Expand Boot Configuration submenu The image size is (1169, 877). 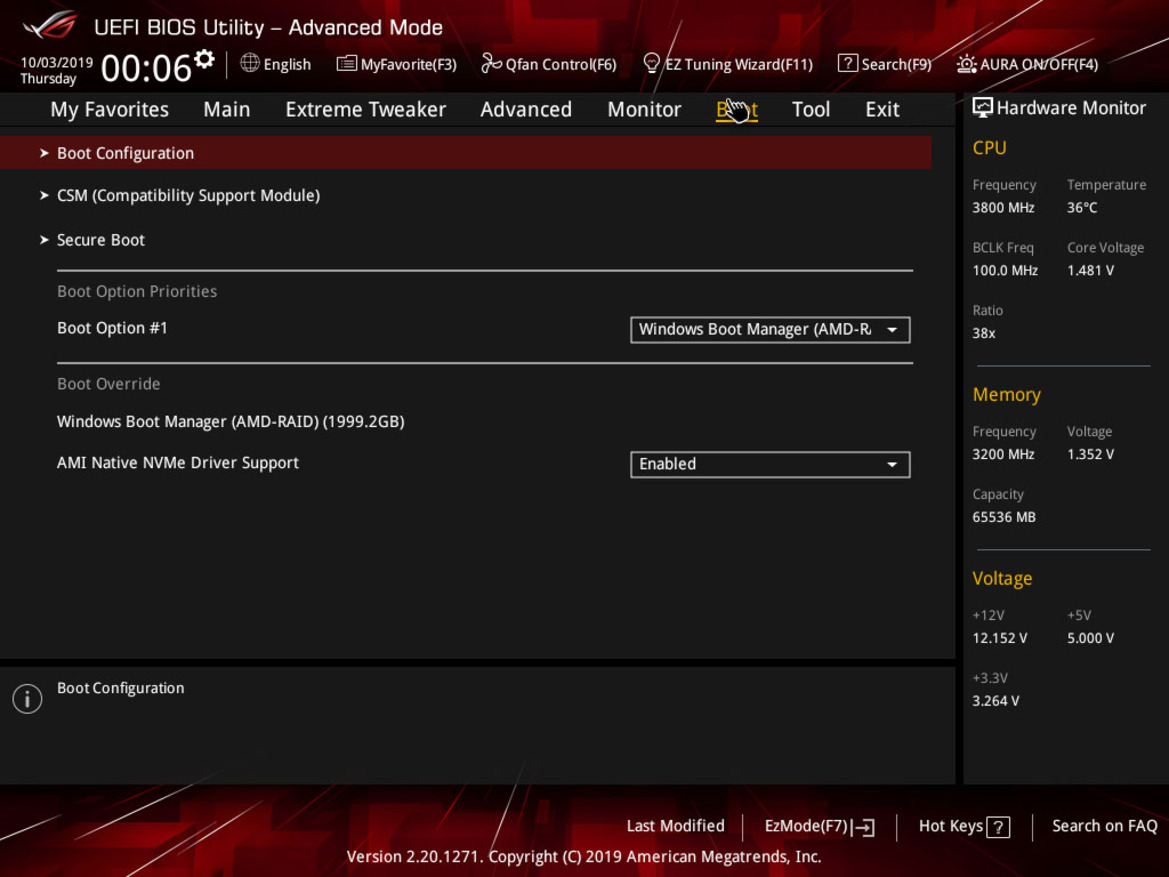[465, 153]
